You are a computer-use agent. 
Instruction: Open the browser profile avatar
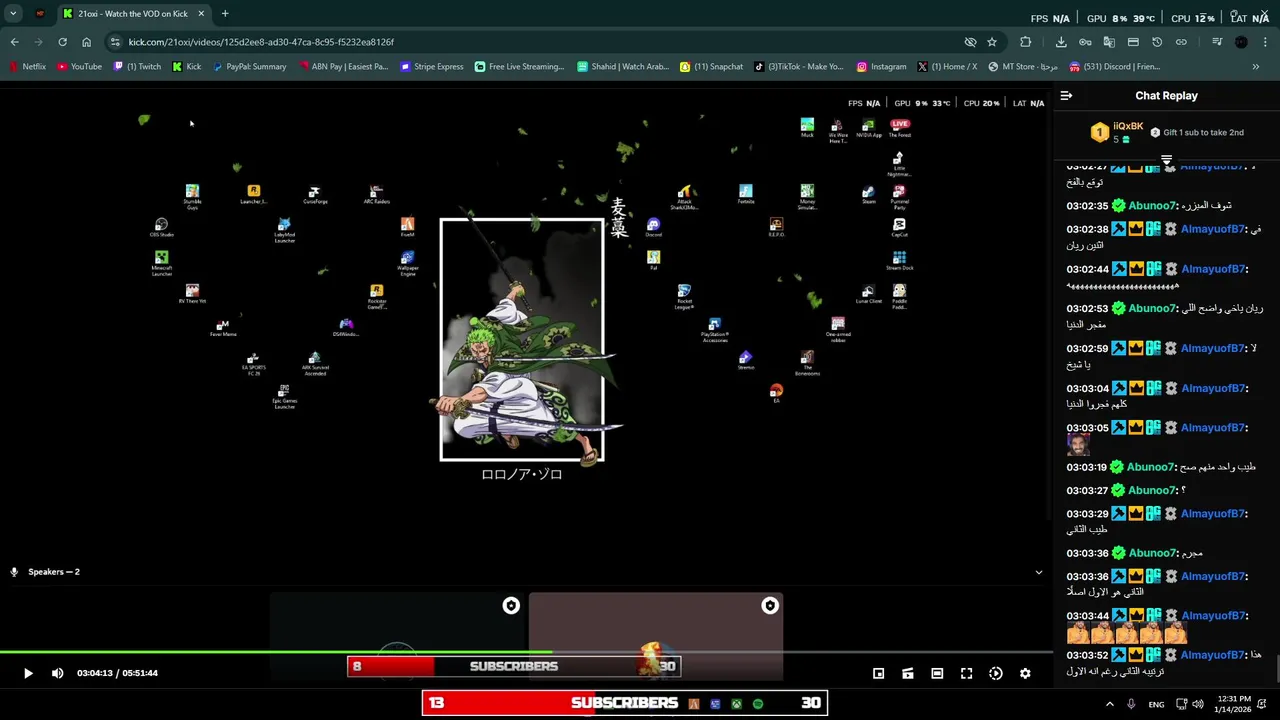coord(1241,42)
